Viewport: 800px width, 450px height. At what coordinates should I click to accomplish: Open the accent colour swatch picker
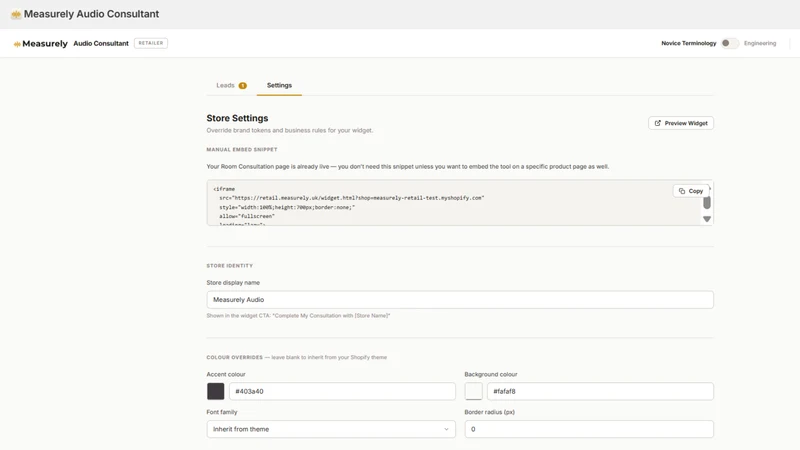click(x=215, y=391)
